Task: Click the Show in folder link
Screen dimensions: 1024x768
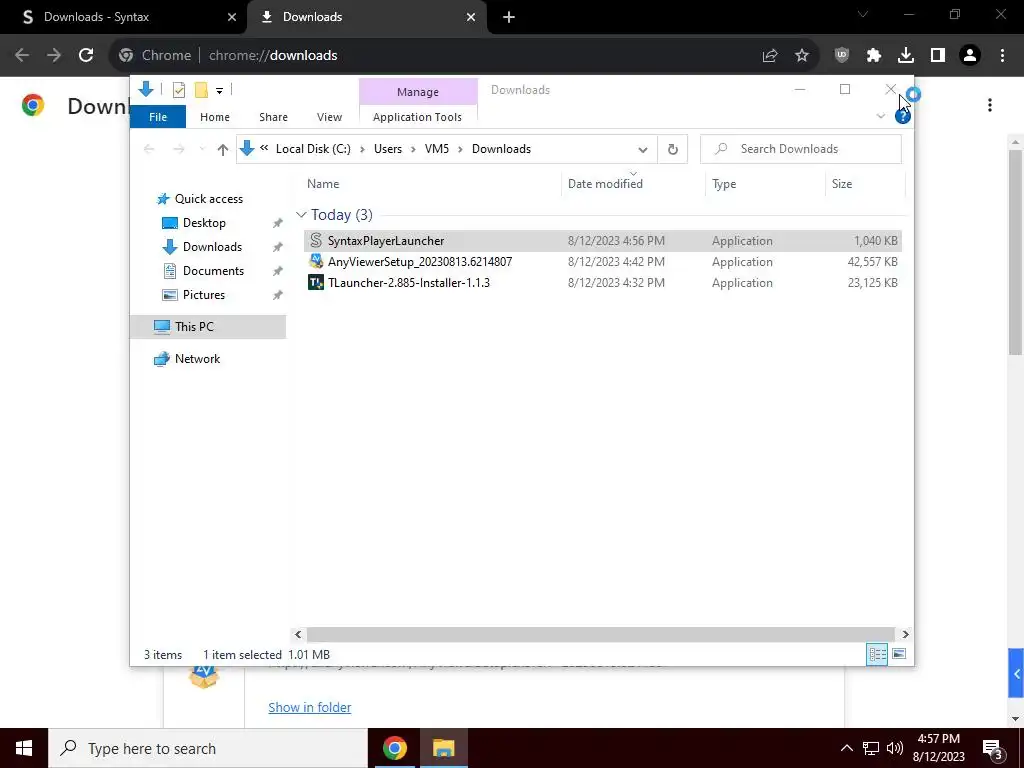Action: [310, 707]
